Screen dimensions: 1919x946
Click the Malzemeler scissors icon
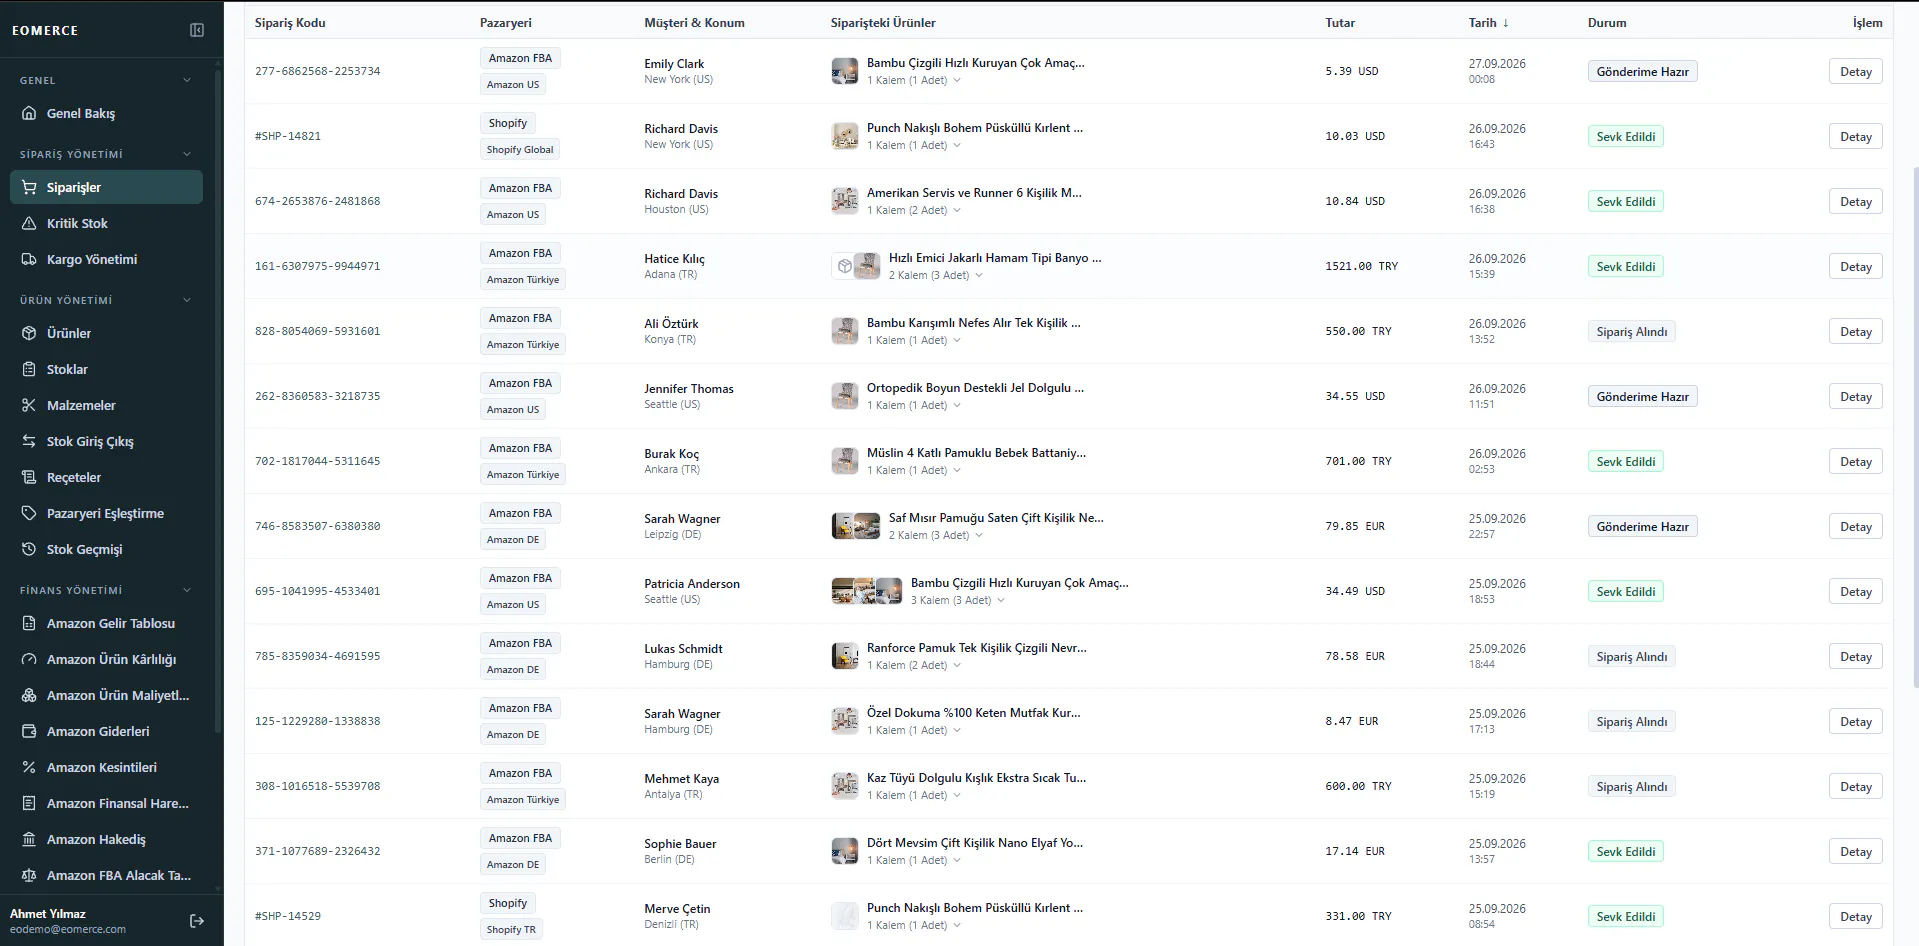29,405
